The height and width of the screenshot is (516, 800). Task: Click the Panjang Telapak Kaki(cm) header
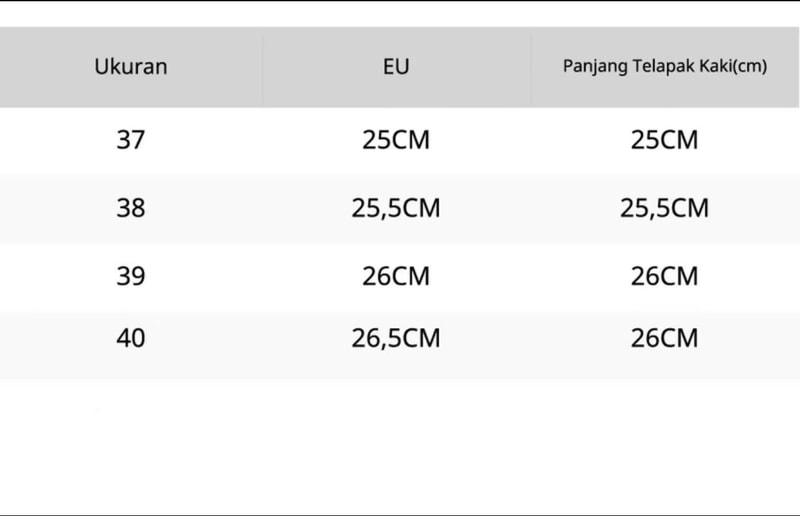coord(665,66)
